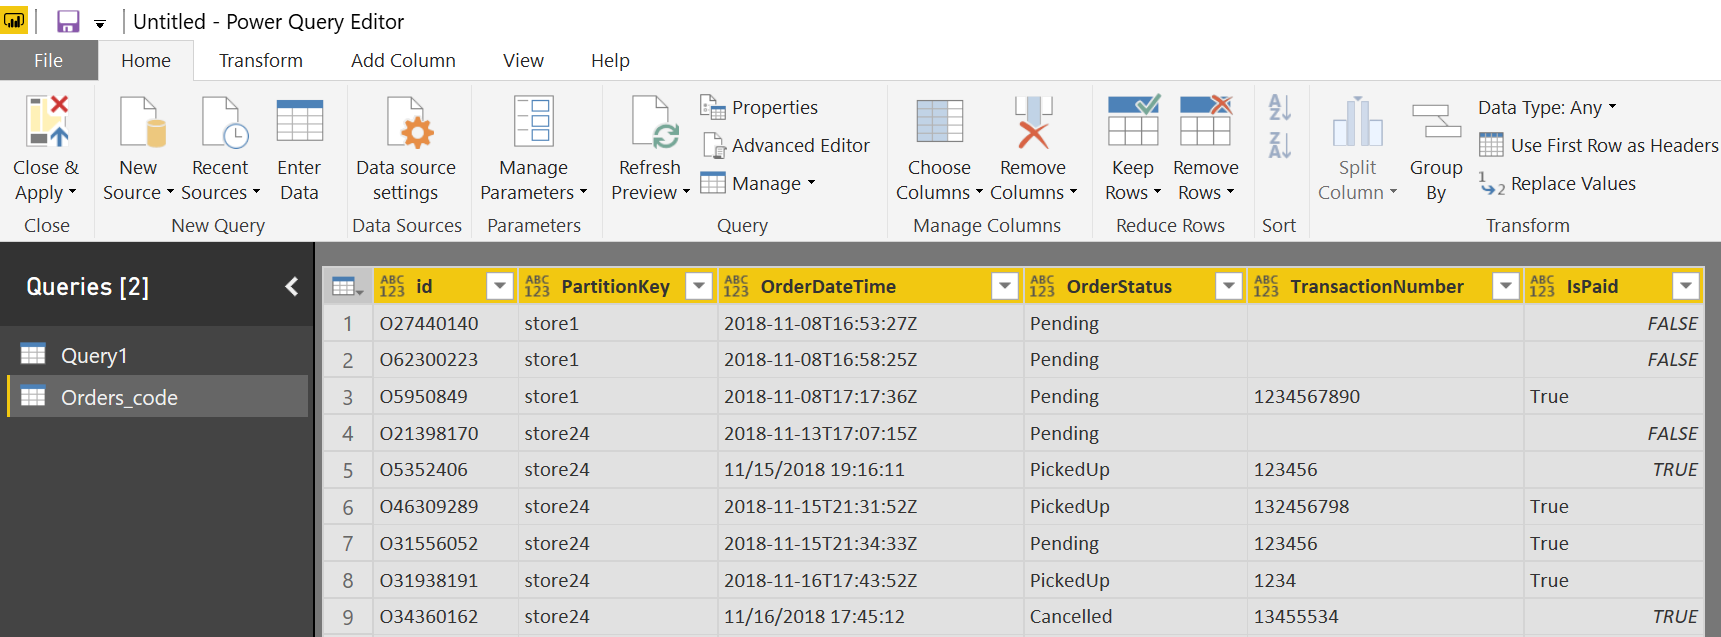Click the Enter Data table icon
Image resolution: width=1721 pixels, height=637 pixels.
299,121
